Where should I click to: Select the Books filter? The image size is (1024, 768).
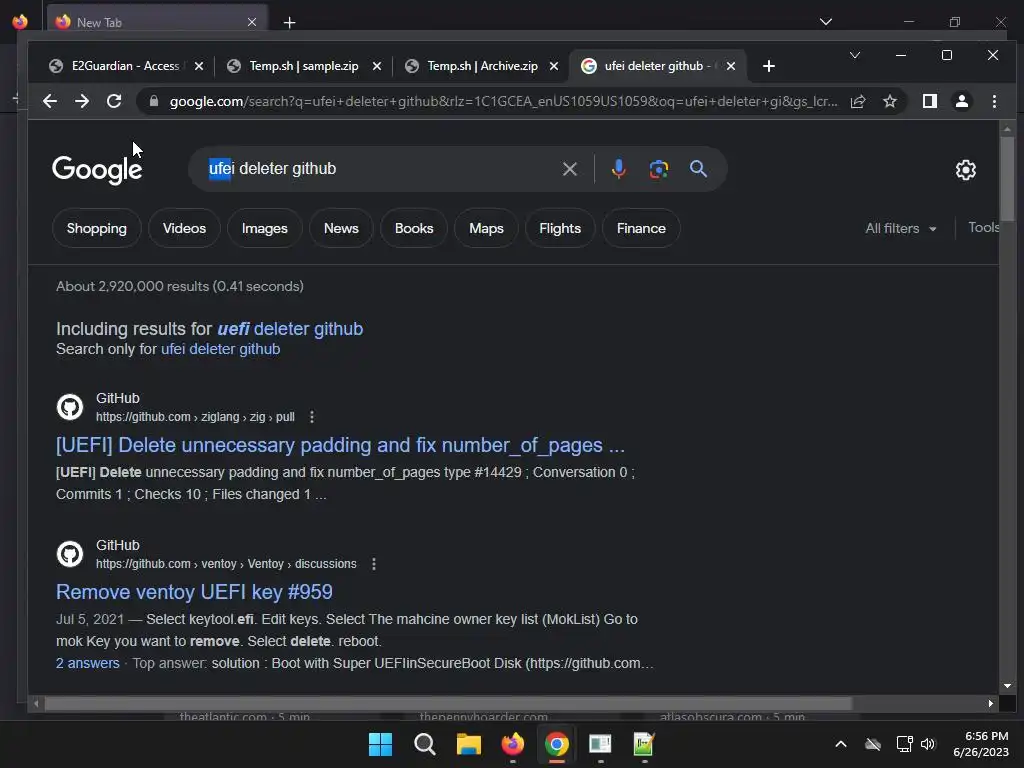(414, 229)
